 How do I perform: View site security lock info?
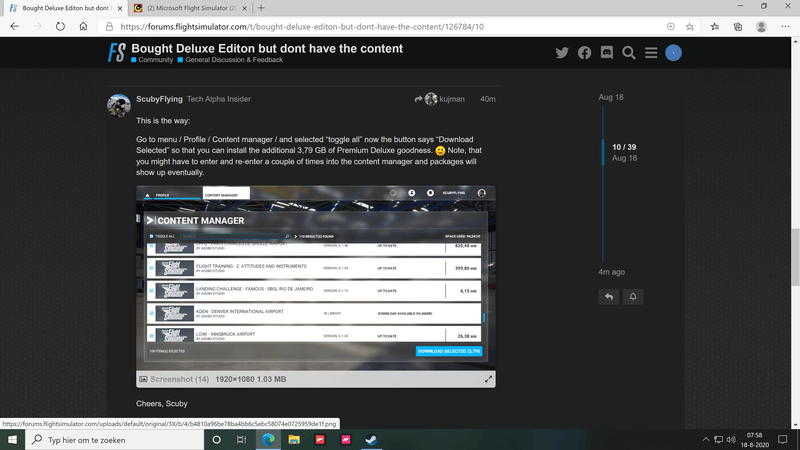pos(109,27)
